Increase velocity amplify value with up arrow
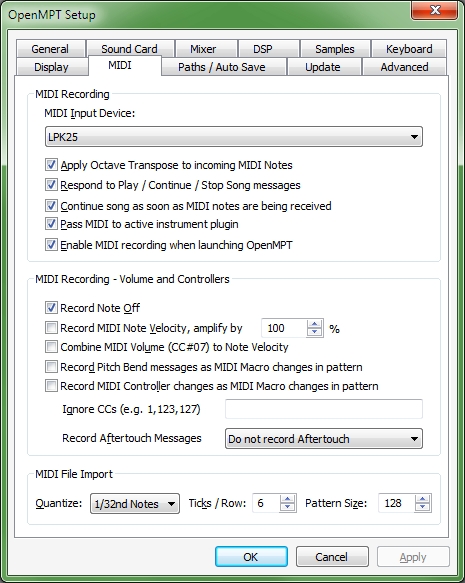Screen dimensions: 465x583 [314, 324]
